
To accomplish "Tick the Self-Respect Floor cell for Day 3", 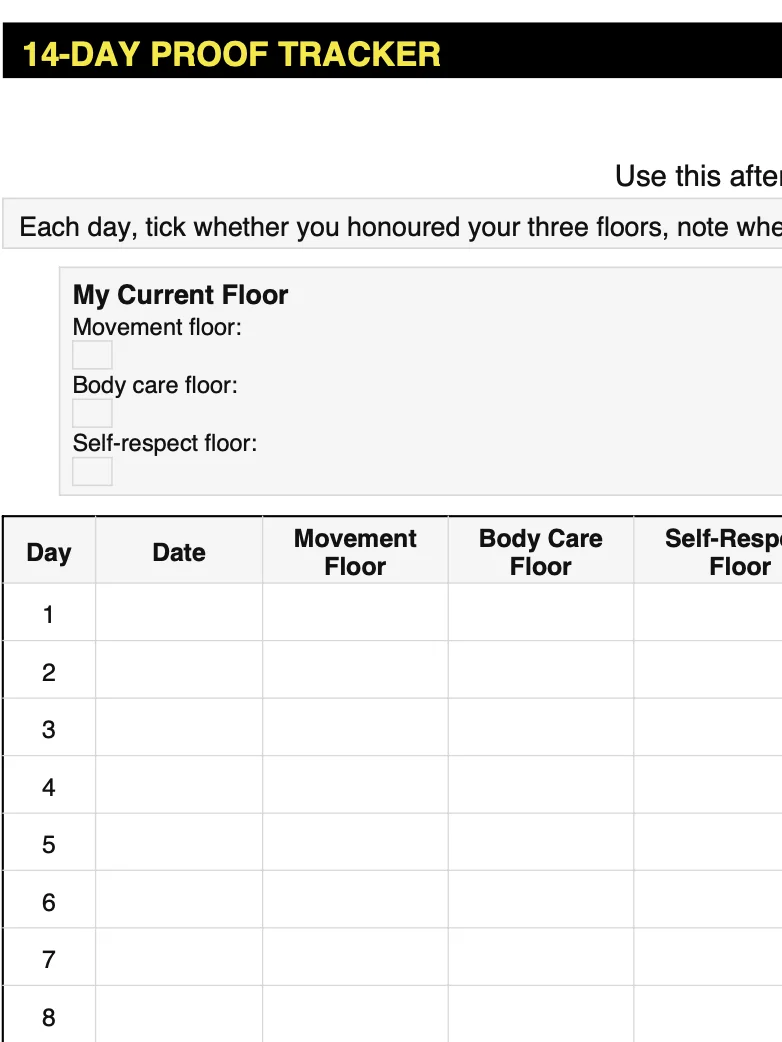I will [x=708, y=727].
